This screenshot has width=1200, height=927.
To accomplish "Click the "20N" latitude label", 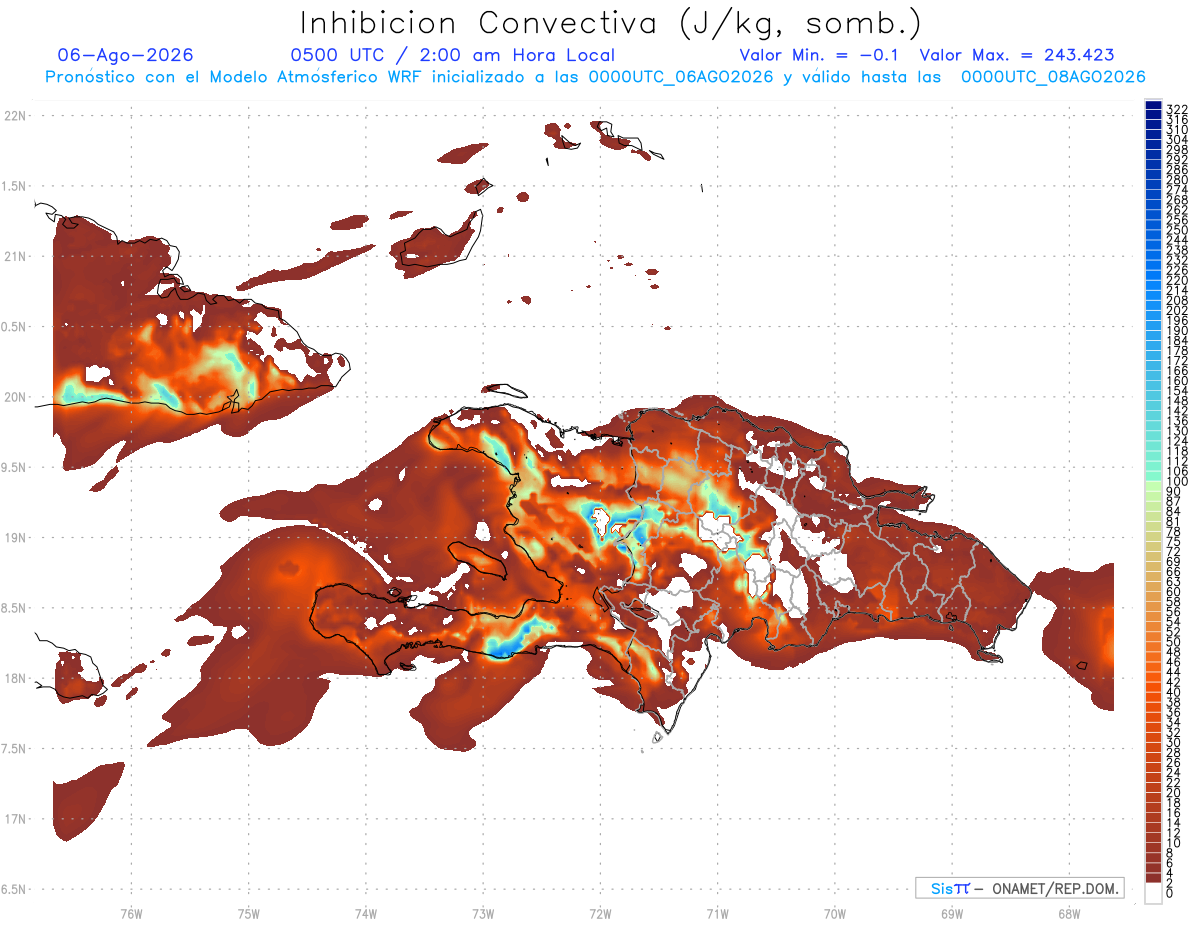I will [15, 397].
